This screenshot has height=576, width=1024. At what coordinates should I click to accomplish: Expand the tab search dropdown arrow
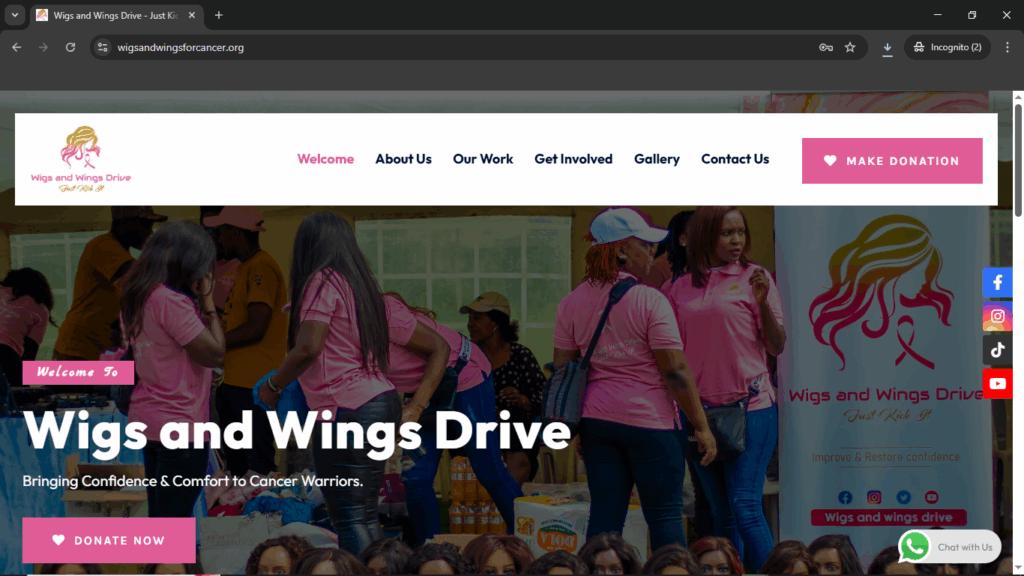tap(14, 15)
